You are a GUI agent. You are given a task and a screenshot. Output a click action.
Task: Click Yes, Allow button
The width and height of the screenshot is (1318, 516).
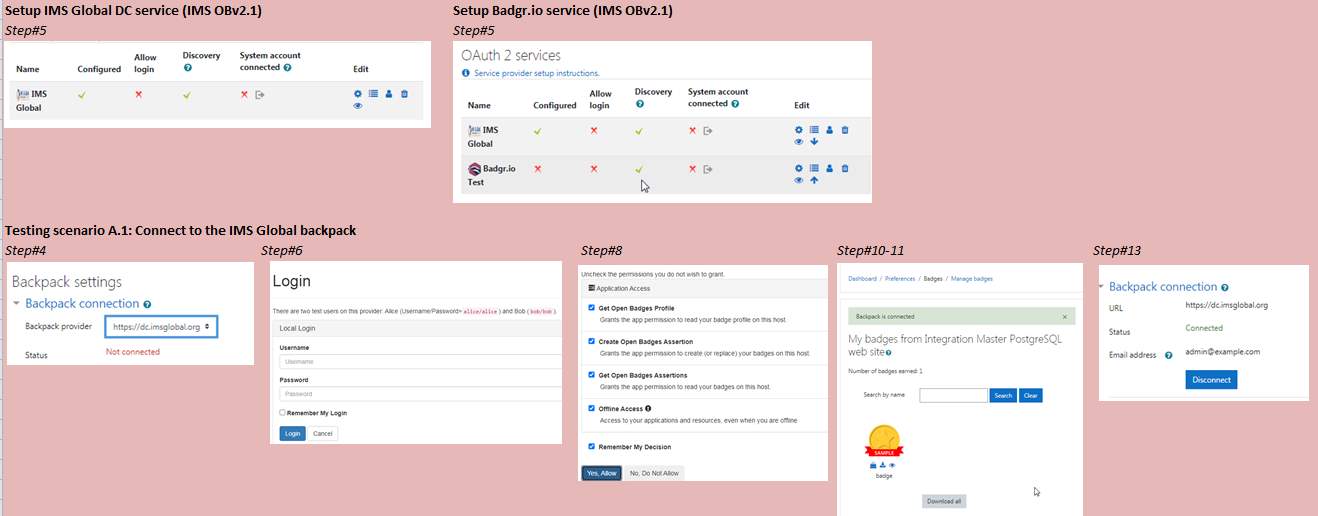(601, 473)
